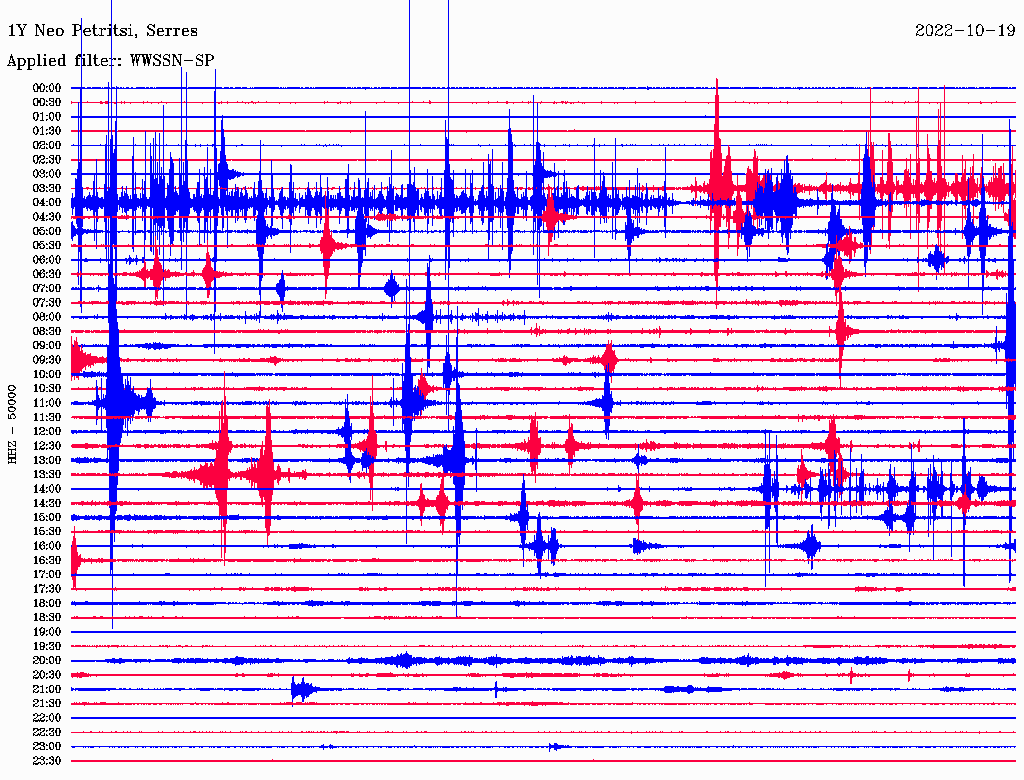
Task: Click the 13:30 time row label
Action: [x=47, y=474]
